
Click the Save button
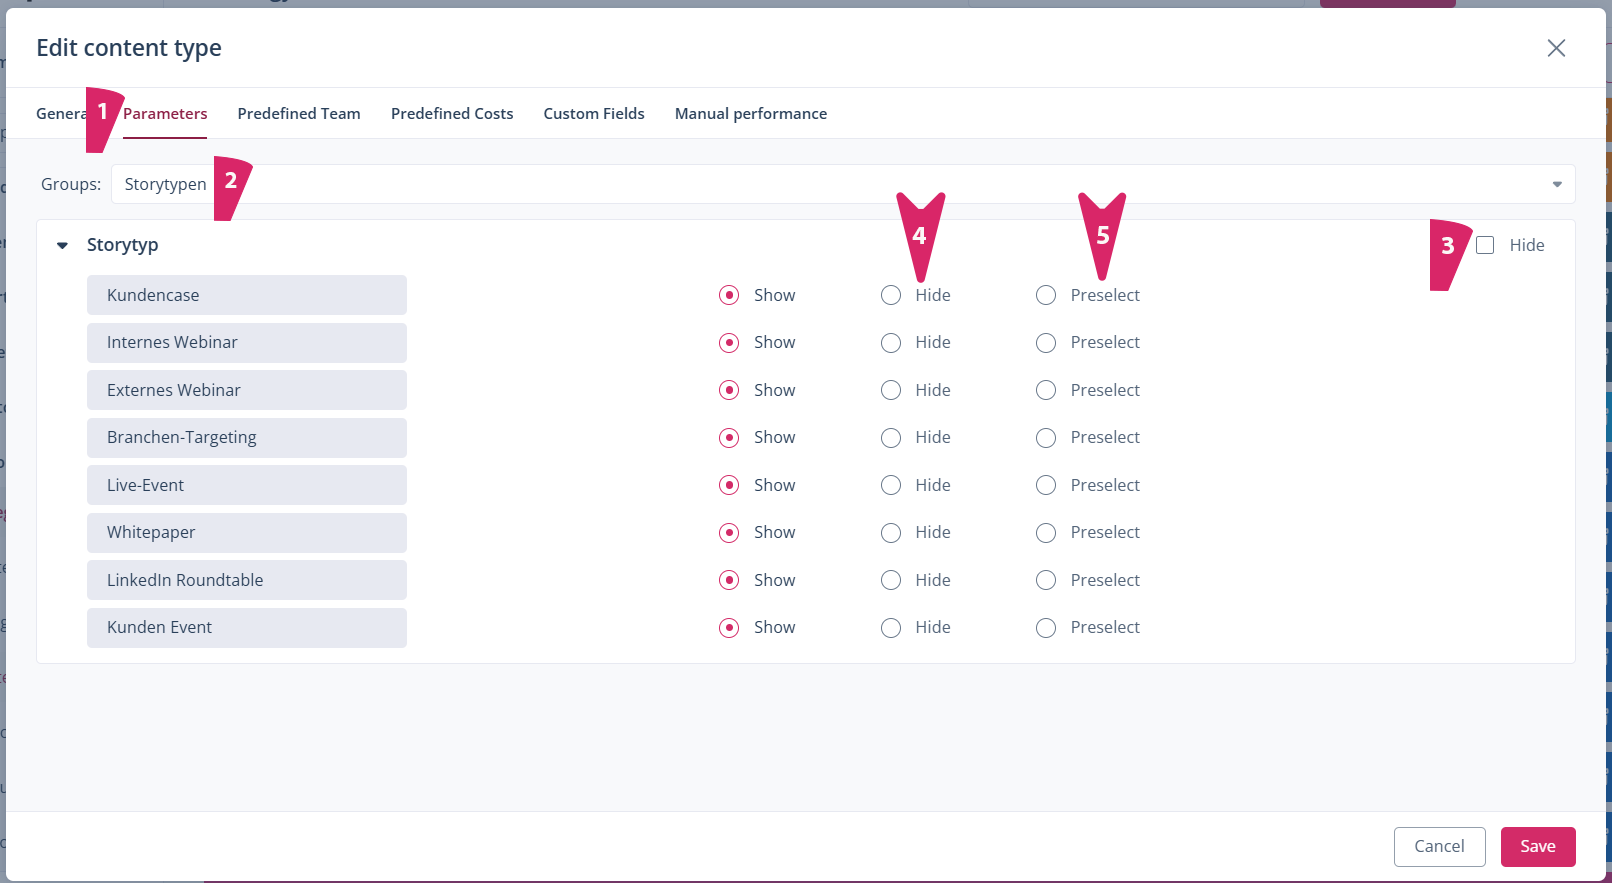point(1537,847)
